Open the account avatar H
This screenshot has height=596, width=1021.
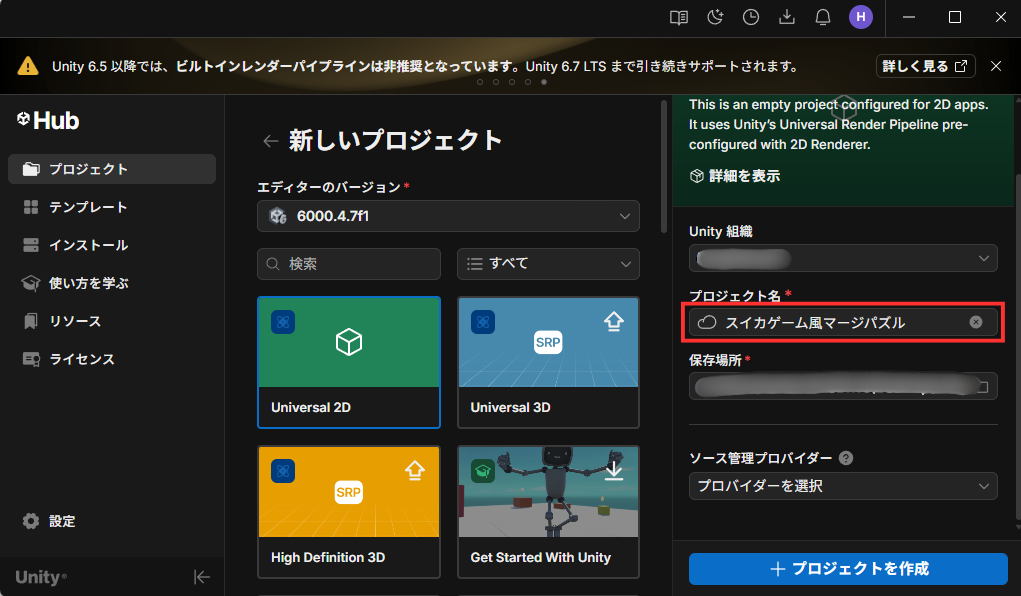tap(861, 17)
